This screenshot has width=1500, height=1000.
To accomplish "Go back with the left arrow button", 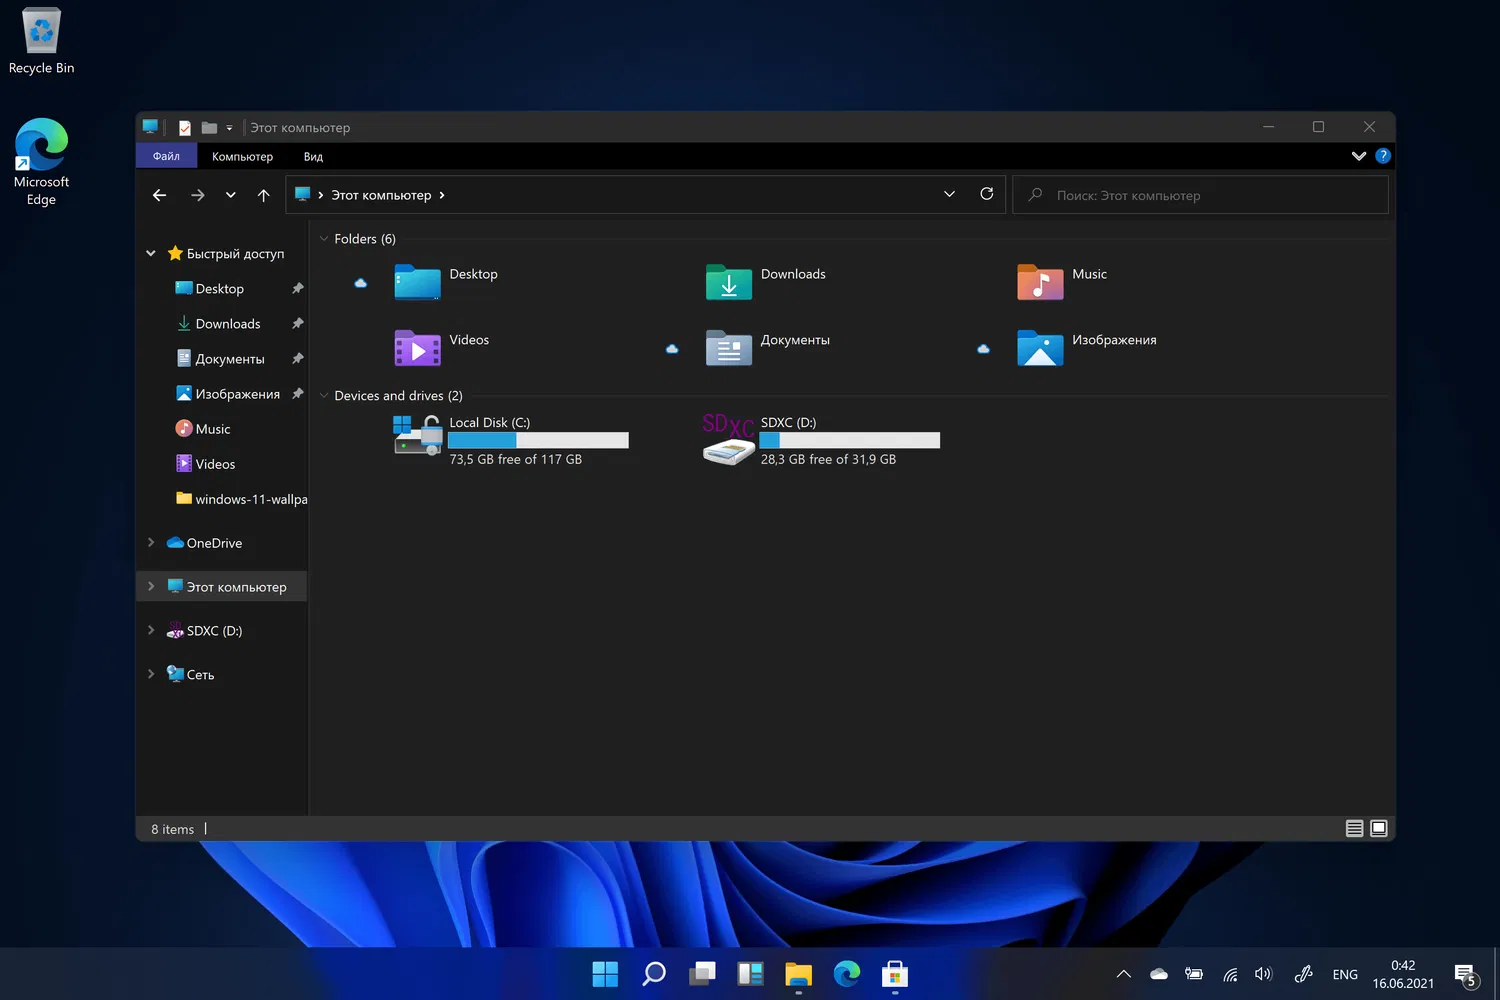I will (159, 195).
